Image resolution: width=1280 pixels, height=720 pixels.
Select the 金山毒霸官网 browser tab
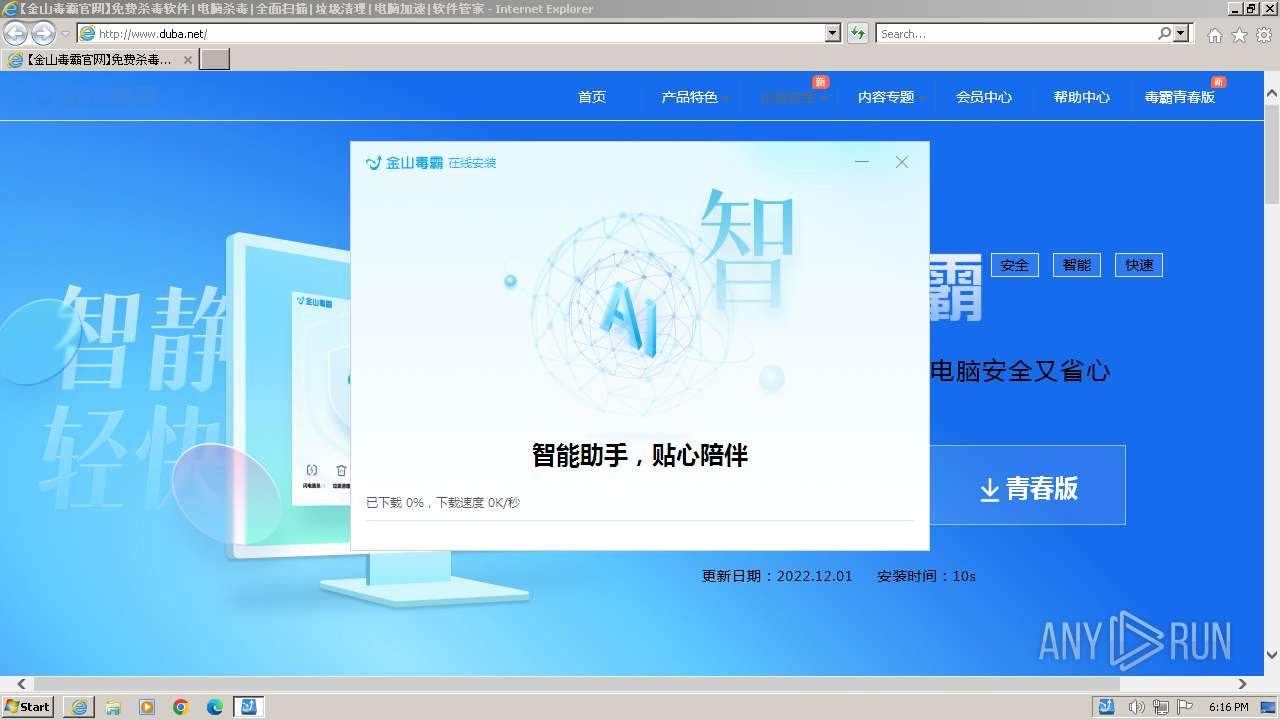pos(100,59)
